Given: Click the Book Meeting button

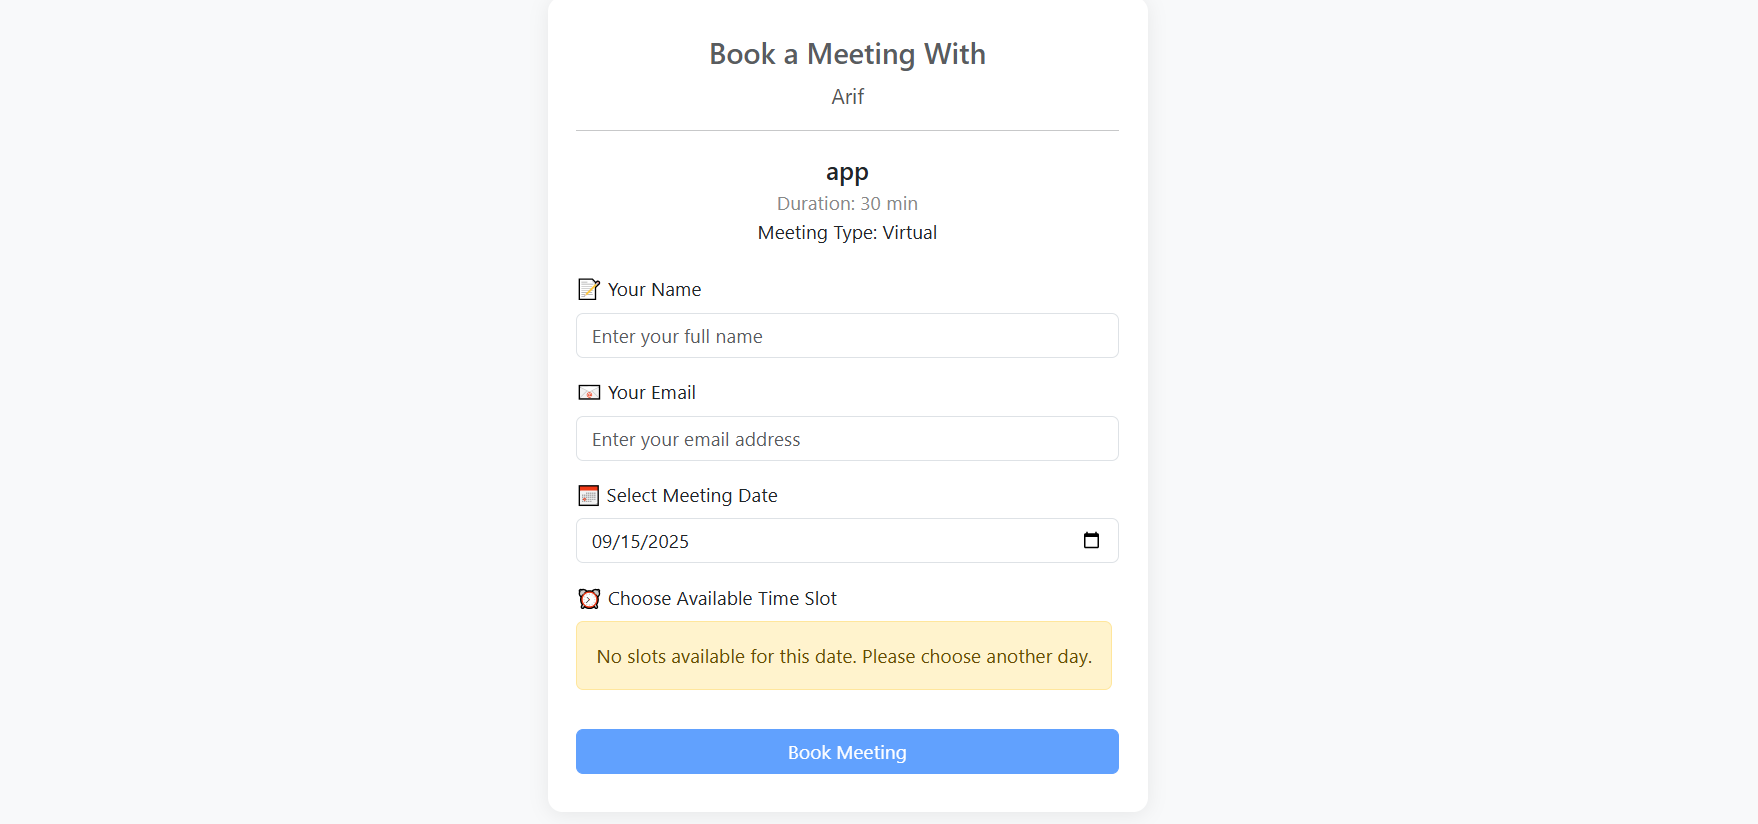Looking at the screenshot, I should [x=847, y=751].
